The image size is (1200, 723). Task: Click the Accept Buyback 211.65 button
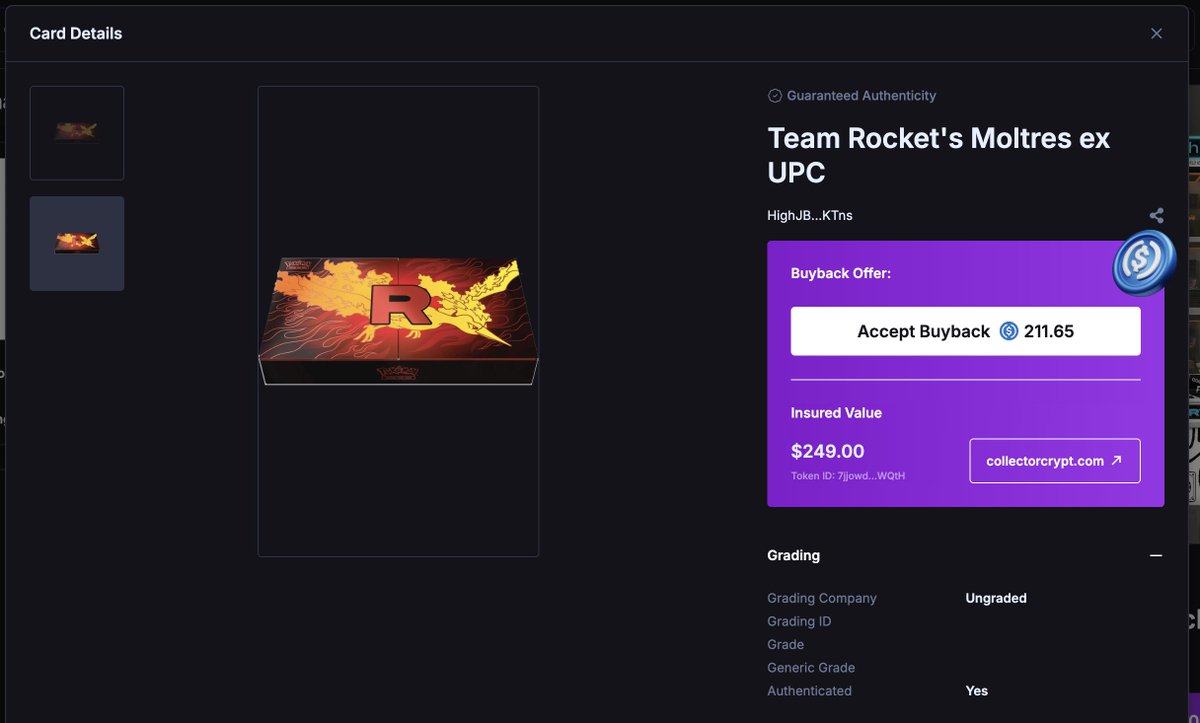[x=965, y=331]
